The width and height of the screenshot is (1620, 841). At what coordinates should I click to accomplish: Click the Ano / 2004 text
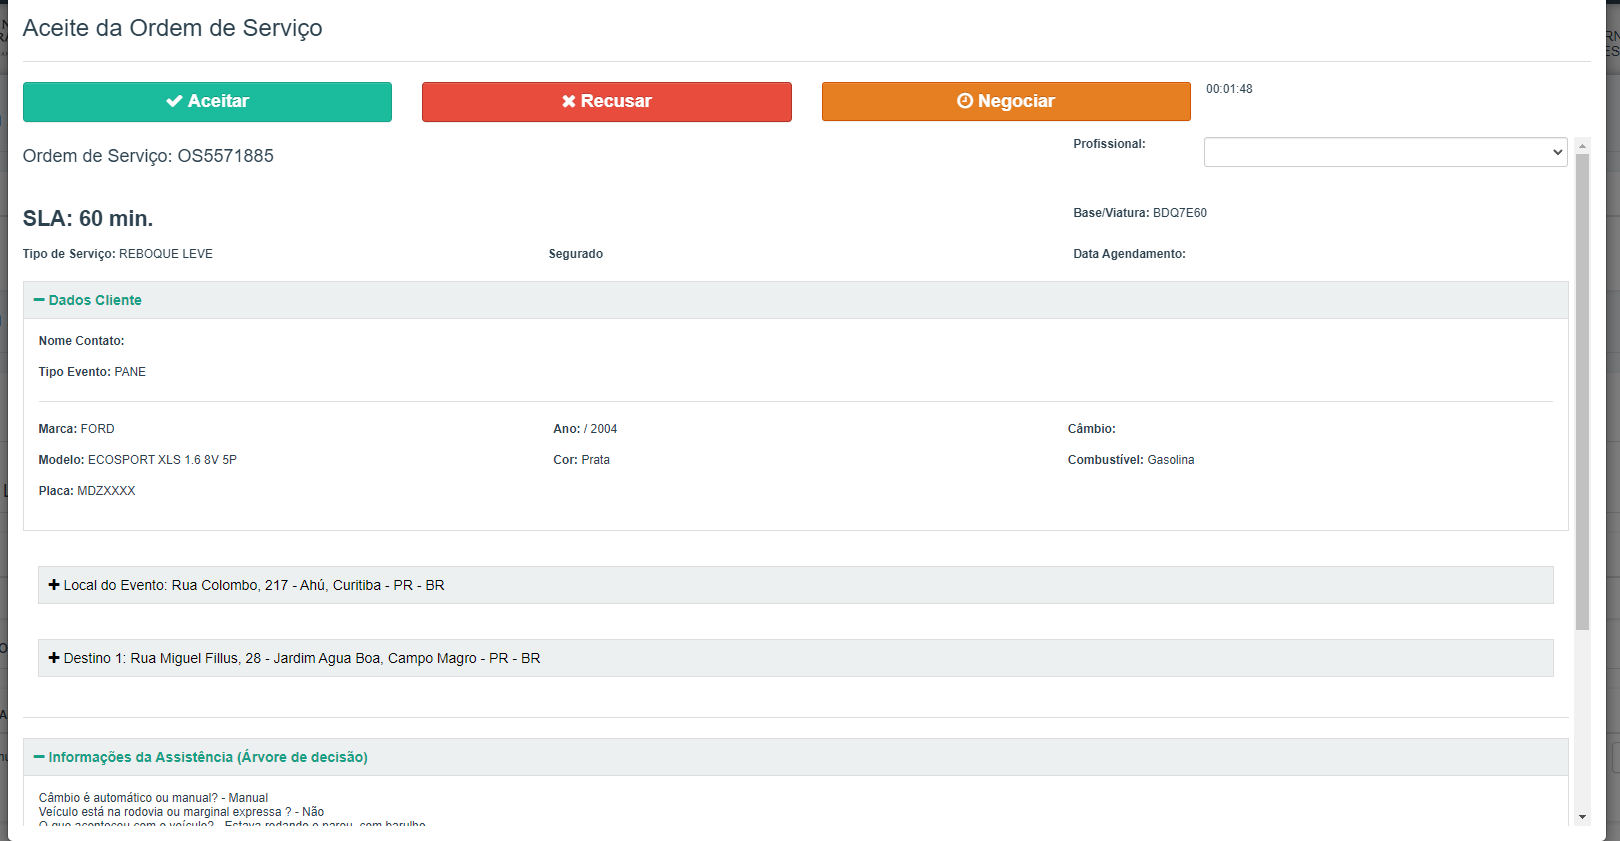pyautogui.click(x=585, y=429)
